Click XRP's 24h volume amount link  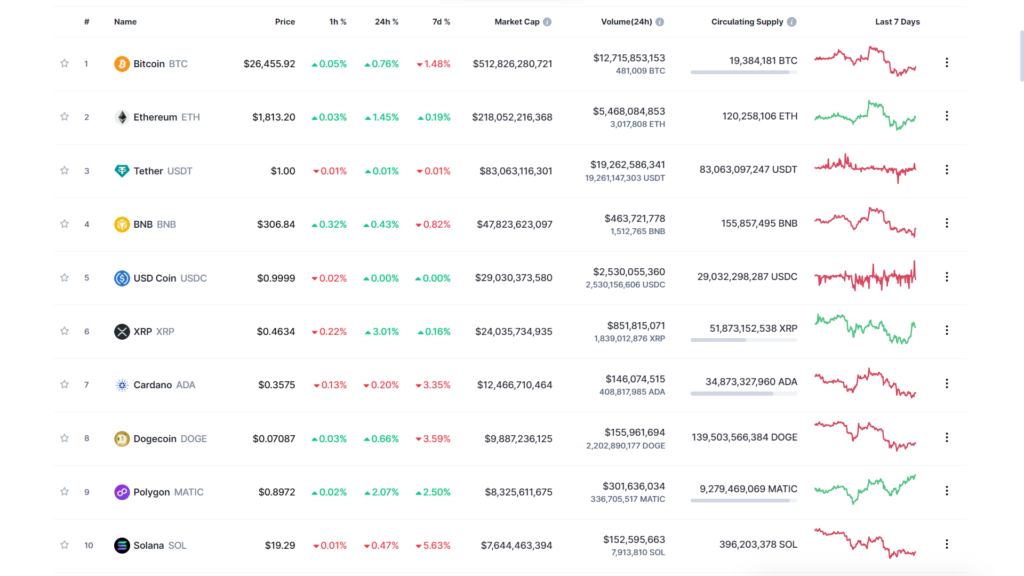[x=635, y=325]
